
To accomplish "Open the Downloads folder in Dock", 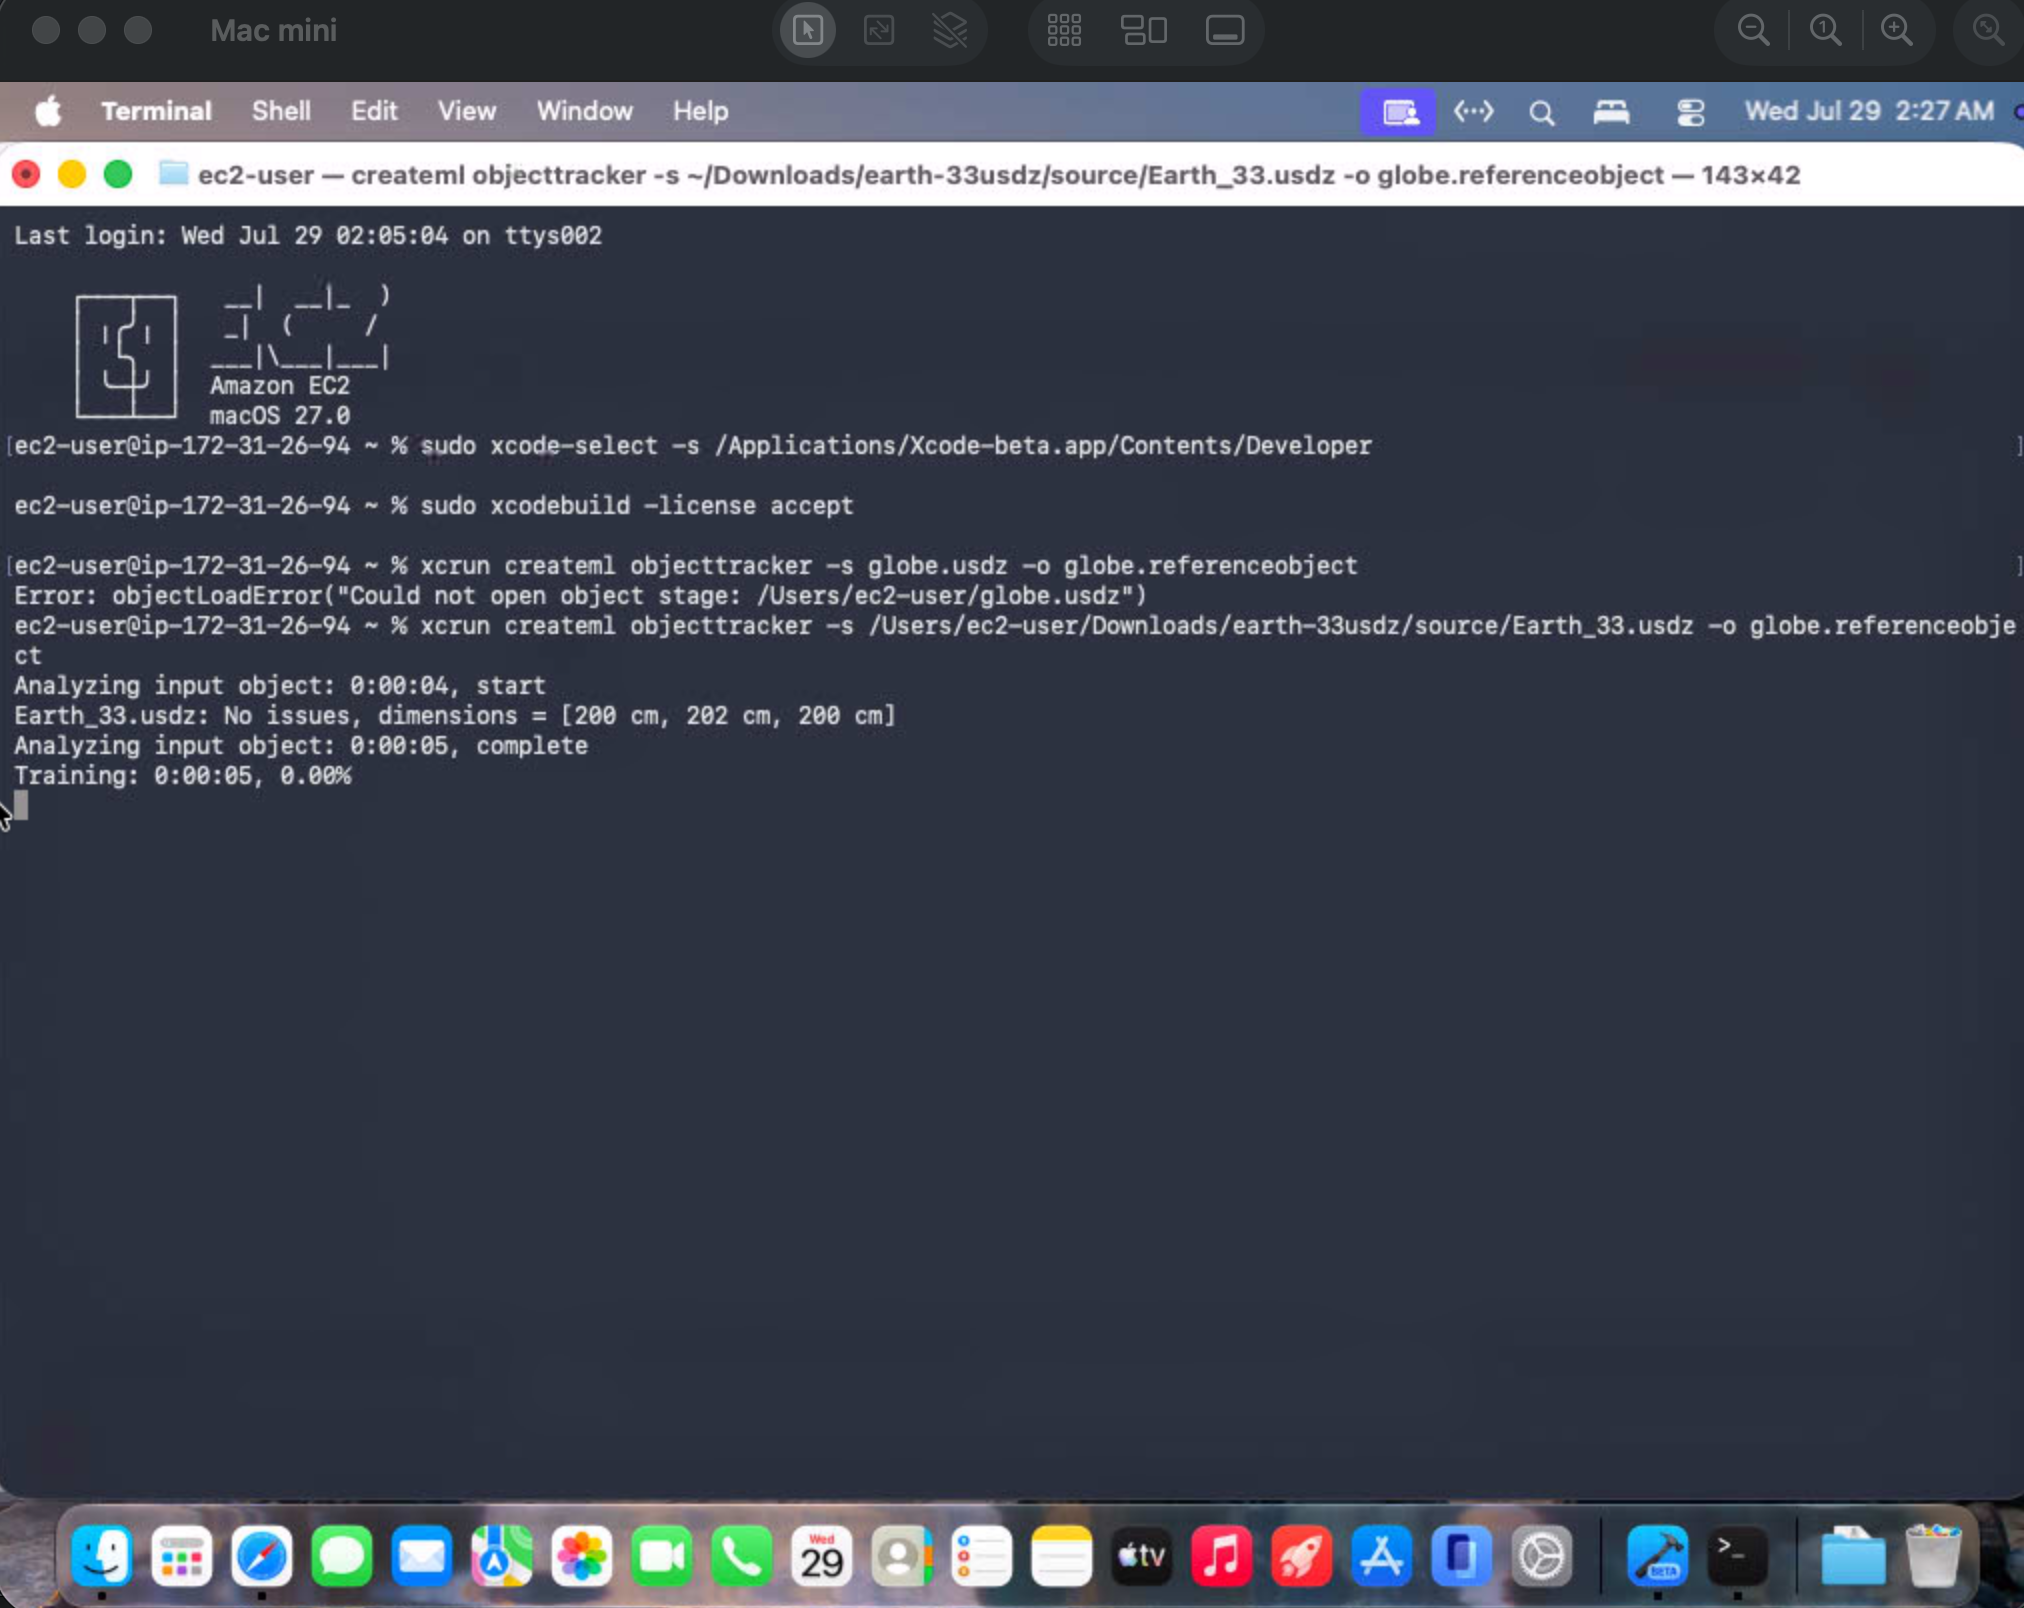I will [x=1854, y=1555].
